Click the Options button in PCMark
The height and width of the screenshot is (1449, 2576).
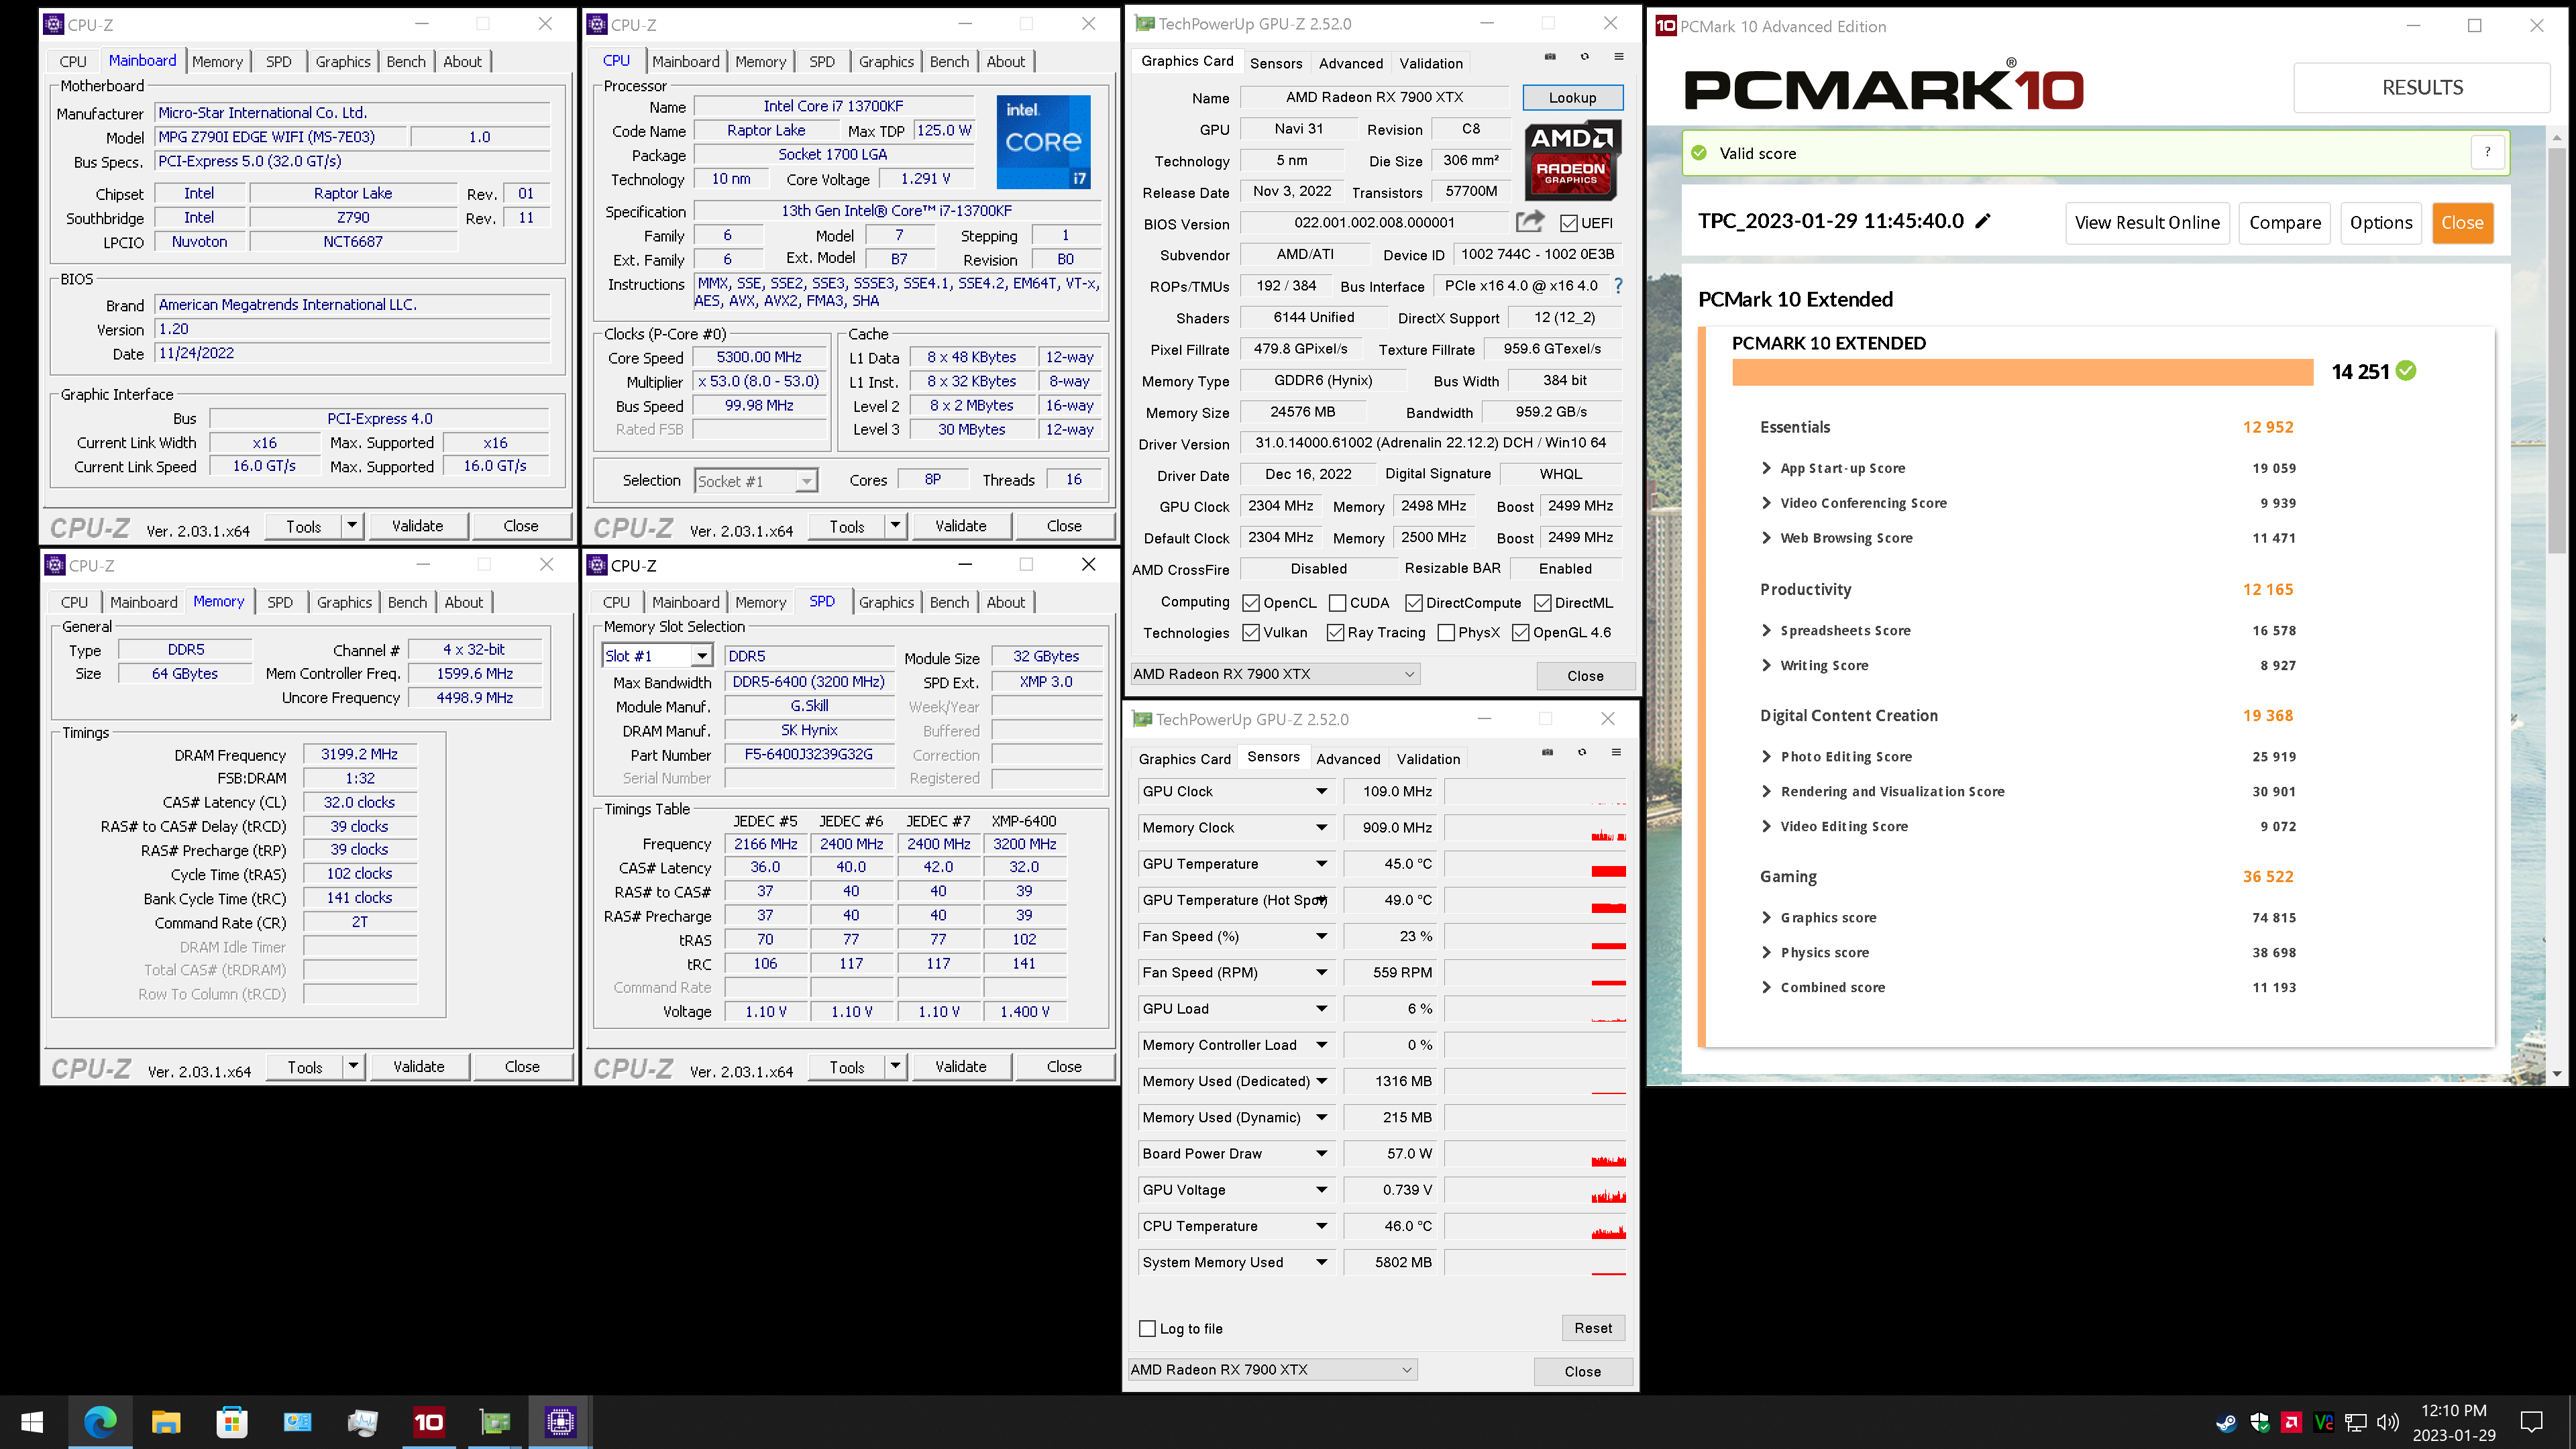pyautogui.click(x=2381, y=223)
